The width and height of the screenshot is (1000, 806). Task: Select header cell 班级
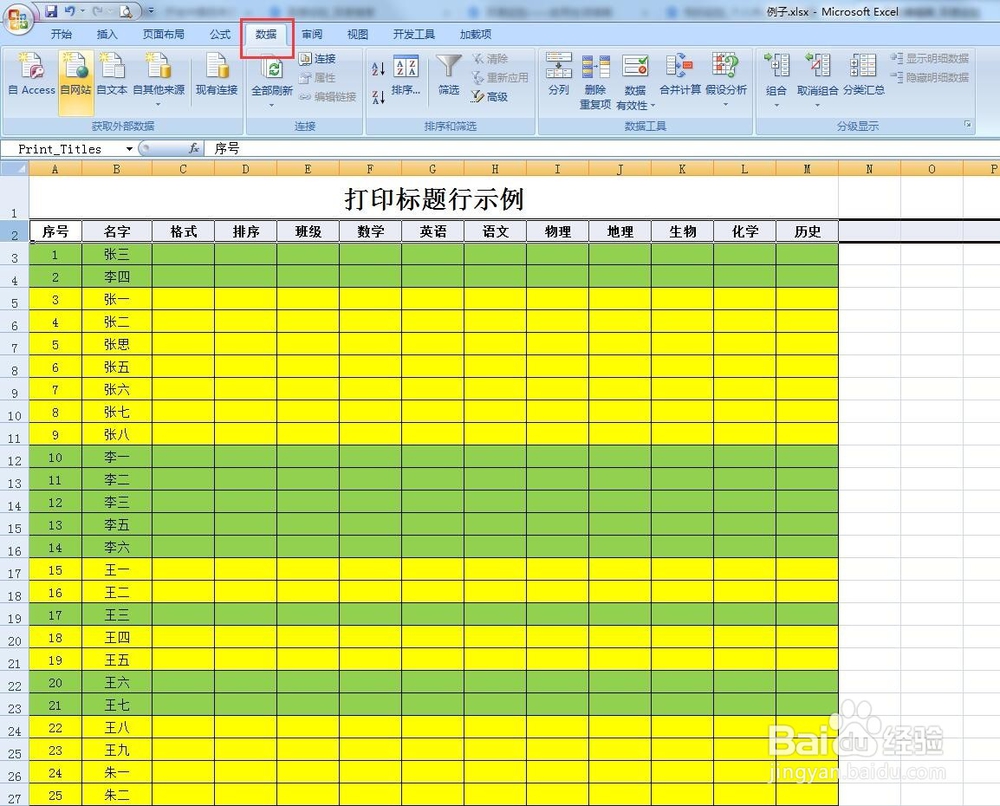[308, 231]
